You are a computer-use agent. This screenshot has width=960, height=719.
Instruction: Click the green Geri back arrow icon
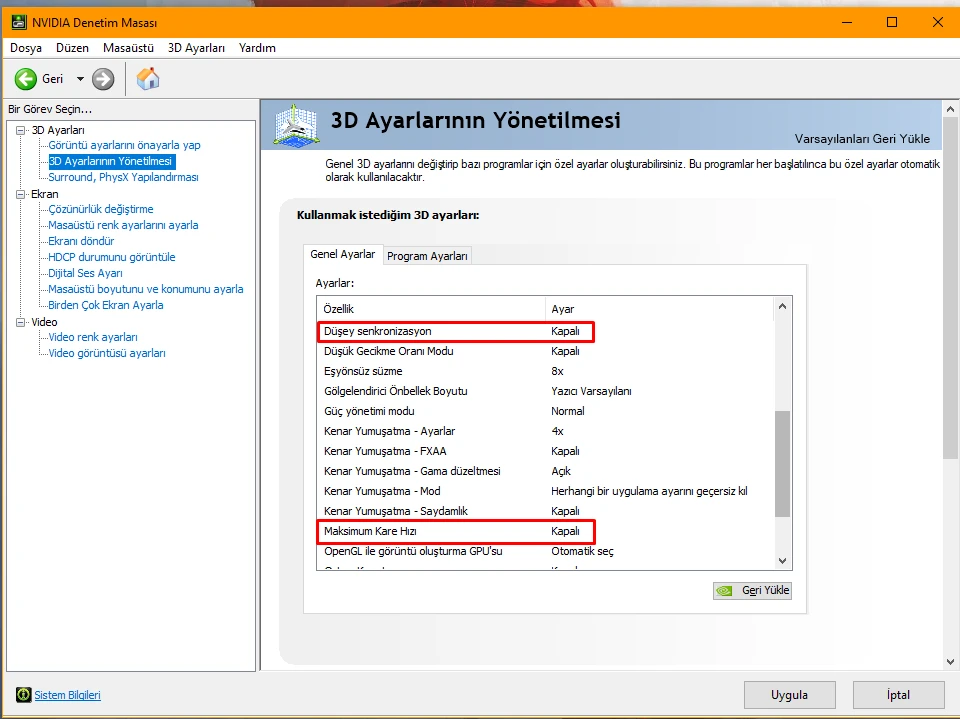[x=26, y=79]
